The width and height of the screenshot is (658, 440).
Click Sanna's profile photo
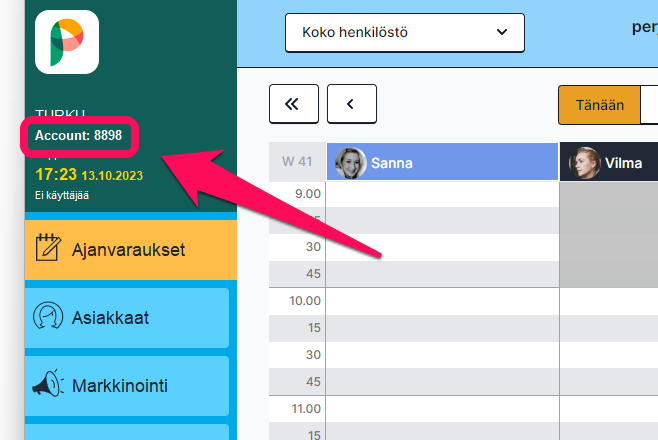click(x=351, y=162)
